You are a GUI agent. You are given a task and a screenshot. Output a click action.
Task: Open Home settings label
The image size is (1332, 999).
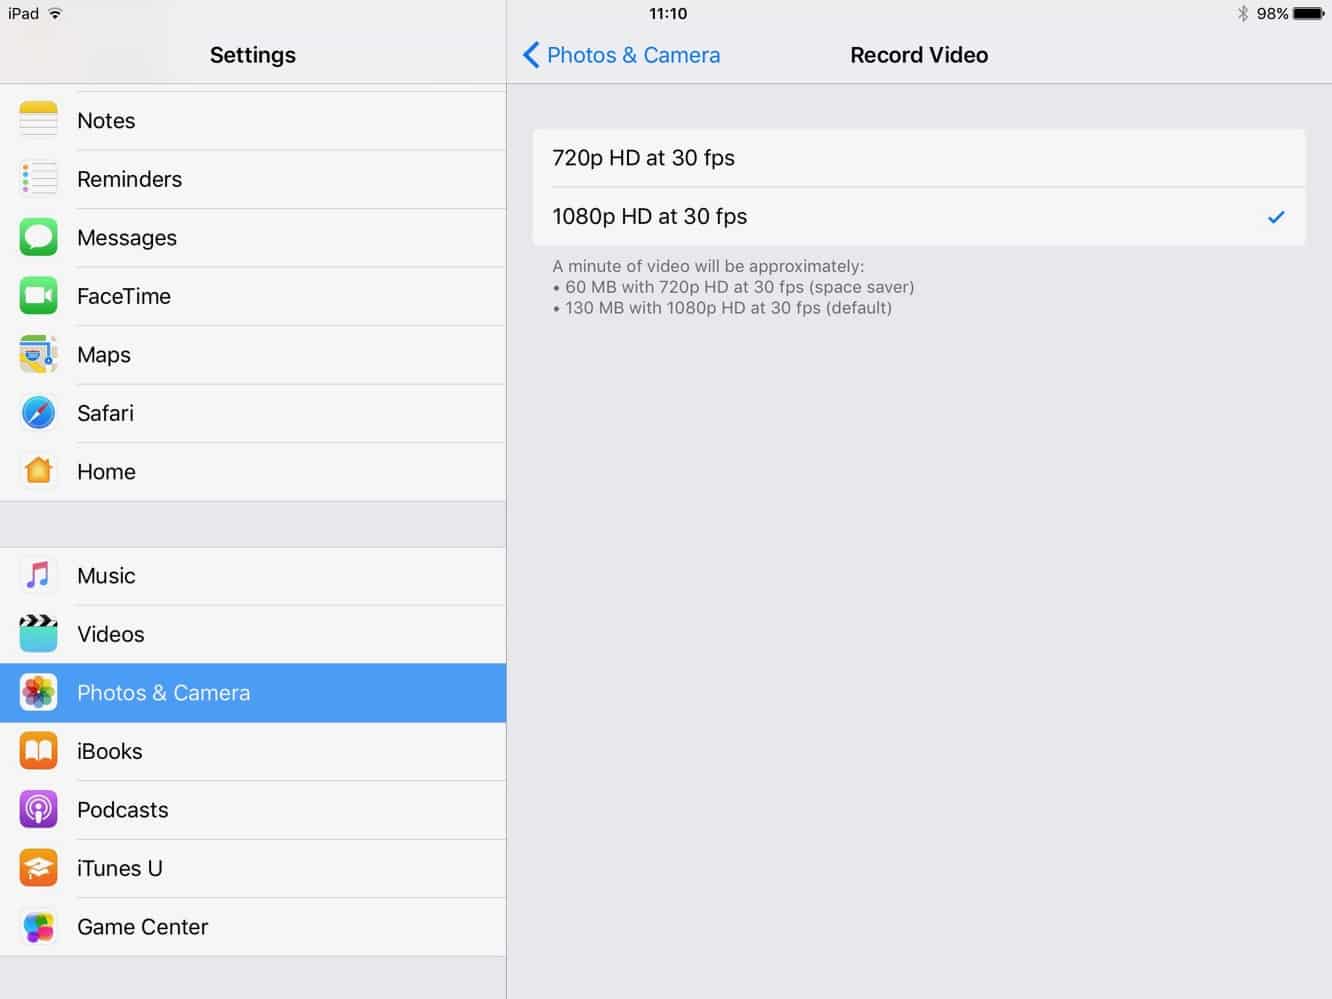pos(106,472)
